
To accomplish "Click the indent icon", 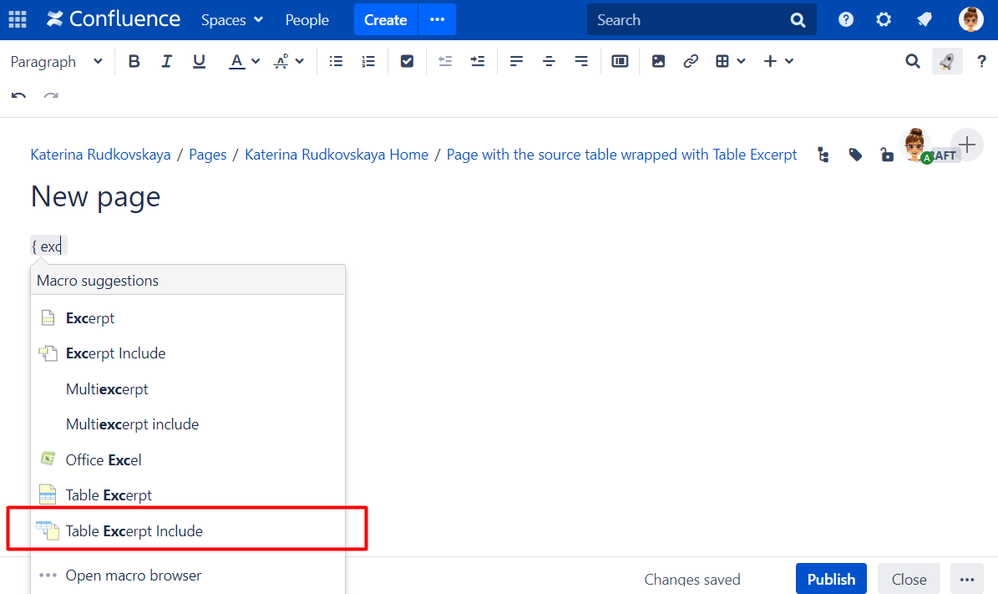I will pyautogui.click(x=477, y=61).
